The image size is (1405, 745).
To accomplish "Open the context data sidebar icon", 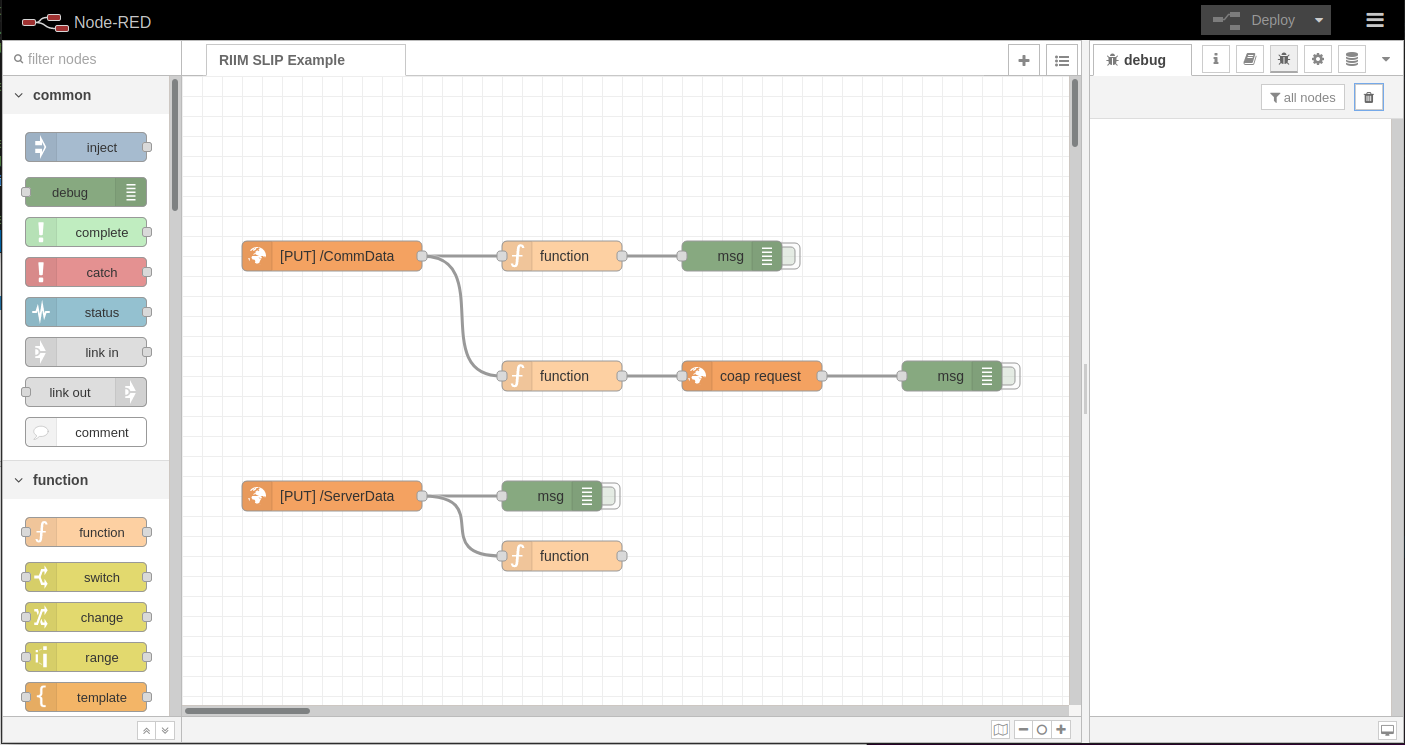I will 1351,59.
